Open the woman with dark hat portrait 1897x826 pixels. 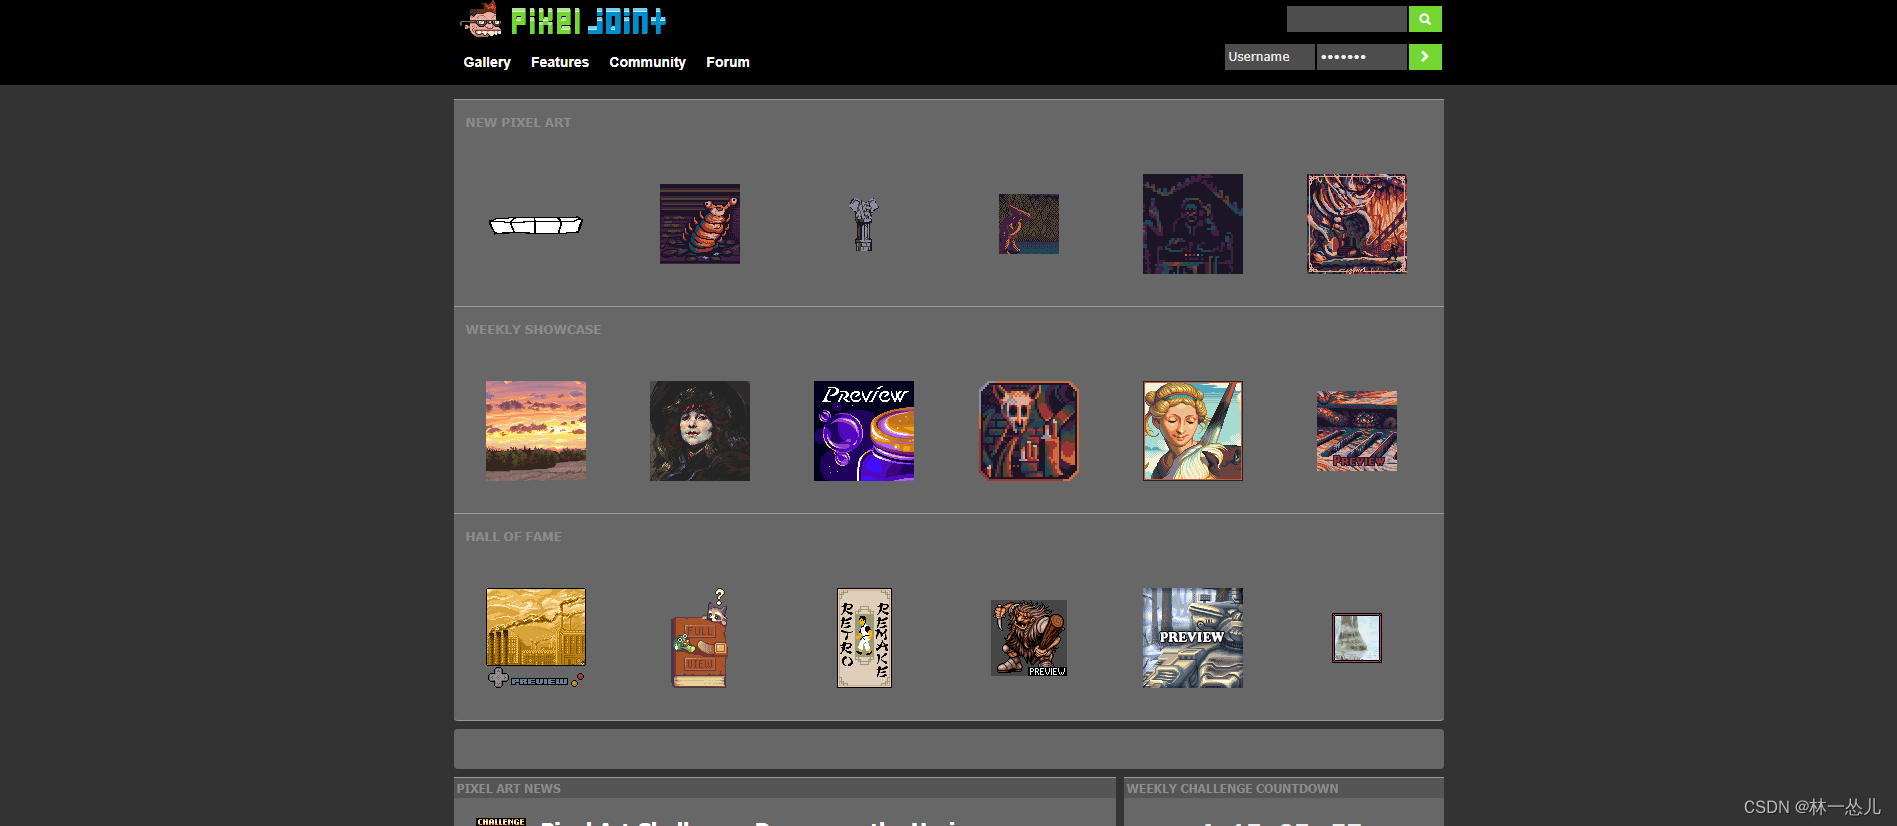click(x=700, y=431)
